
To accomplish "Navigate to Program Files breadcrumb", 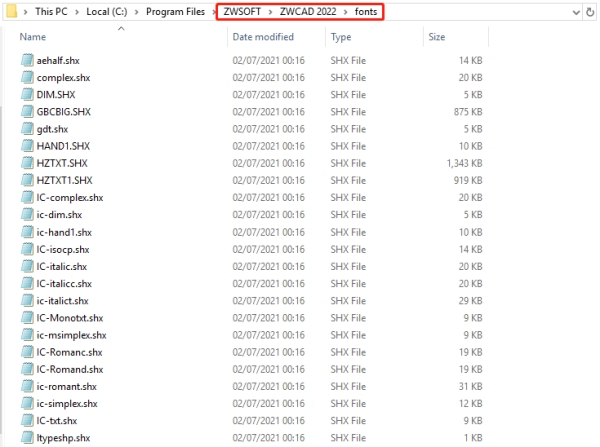I will click(175, 12).
